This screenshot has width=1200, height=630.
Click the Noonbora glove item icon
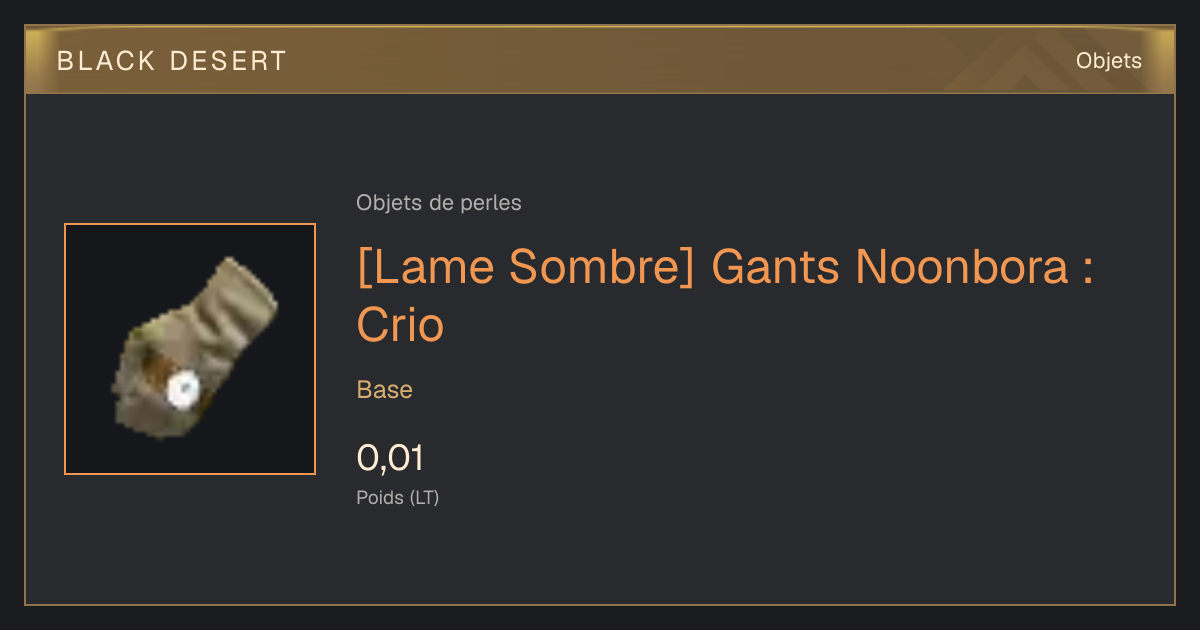tap(191, 349)
